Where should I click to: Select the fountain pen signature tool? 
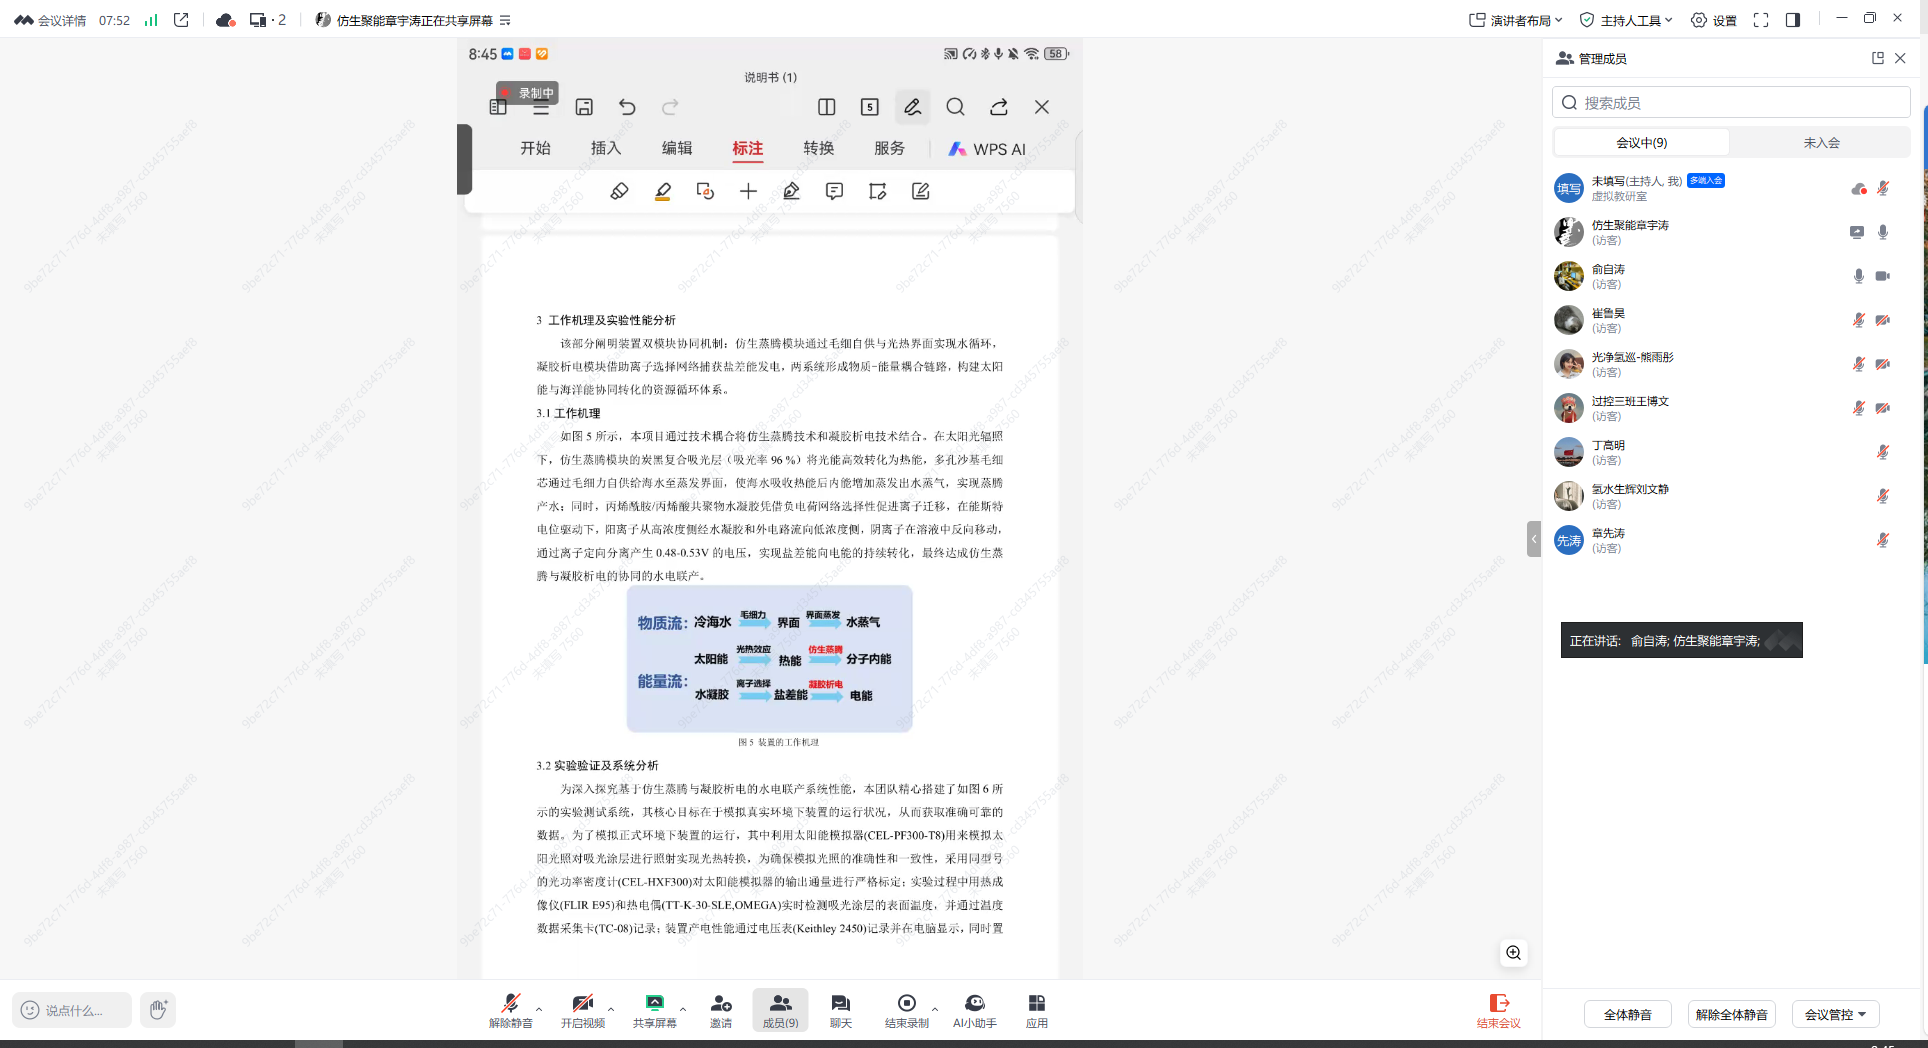click(791, 191)
